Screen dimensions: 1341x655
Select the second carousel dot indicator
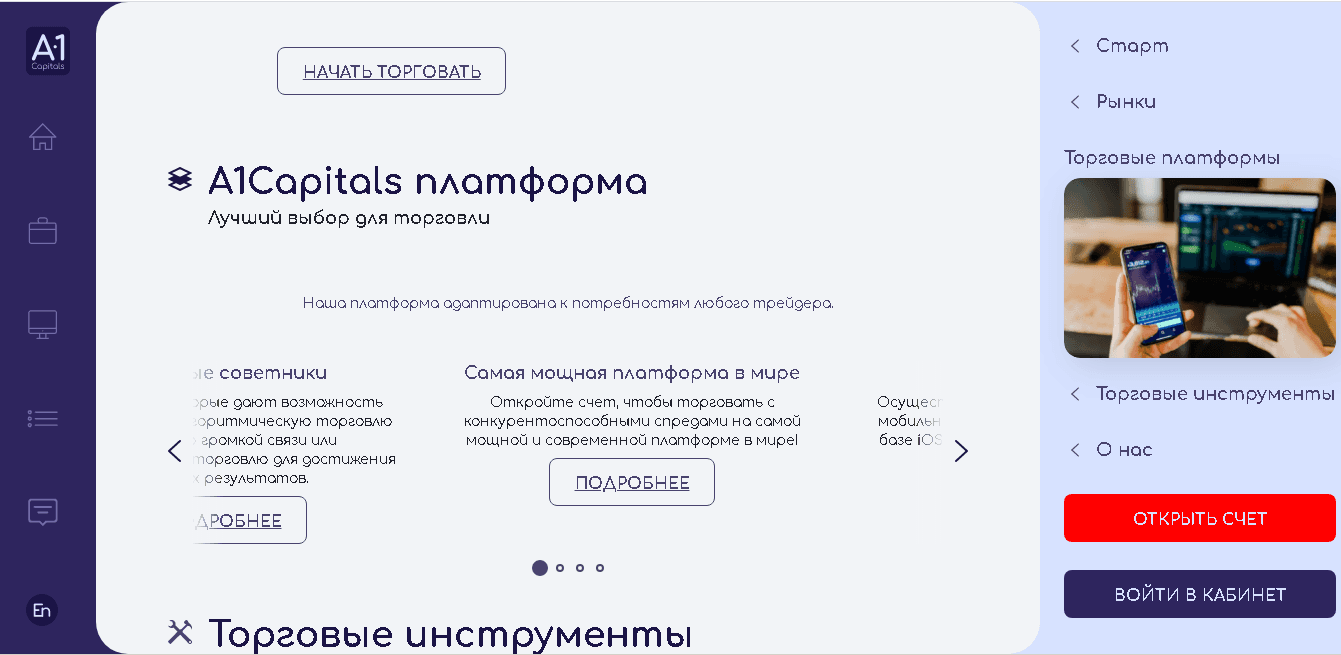coord(560,568)
